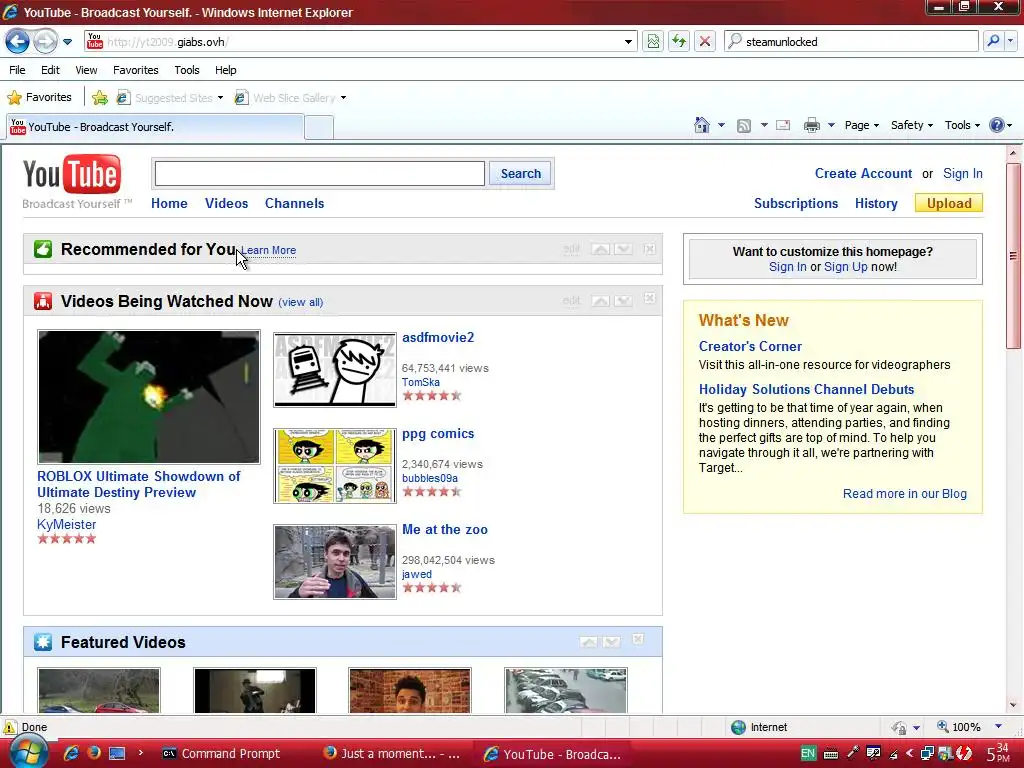This screenshot has width=1024, height=768.
Task: Click the Windows Start orb
Action: pyautogui.click(x=28, y=753)
